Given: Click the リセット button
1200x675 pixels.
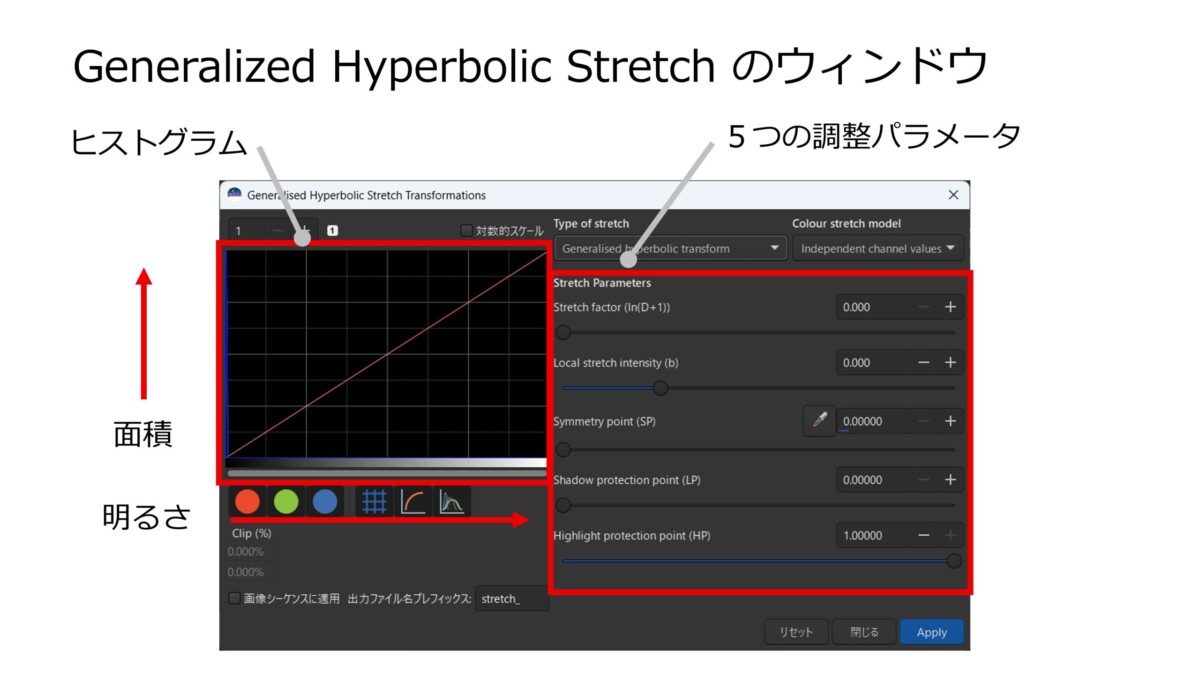Looking at the screenshot, I should (796, 632).
